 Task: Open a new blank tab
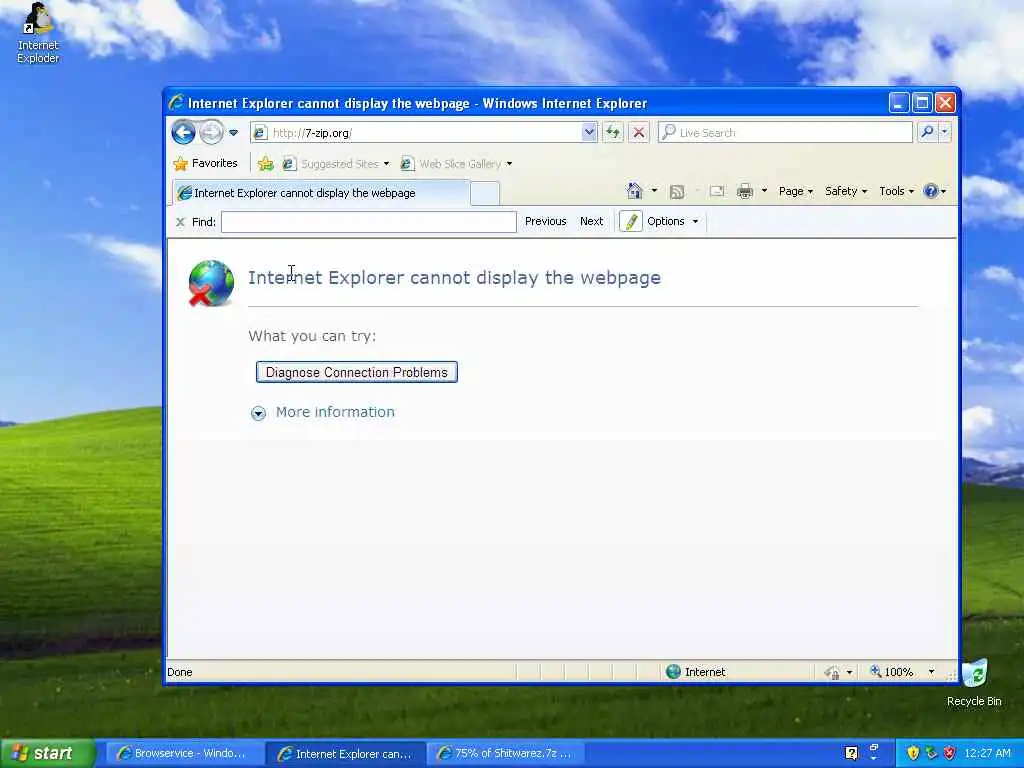coord(485,193)
